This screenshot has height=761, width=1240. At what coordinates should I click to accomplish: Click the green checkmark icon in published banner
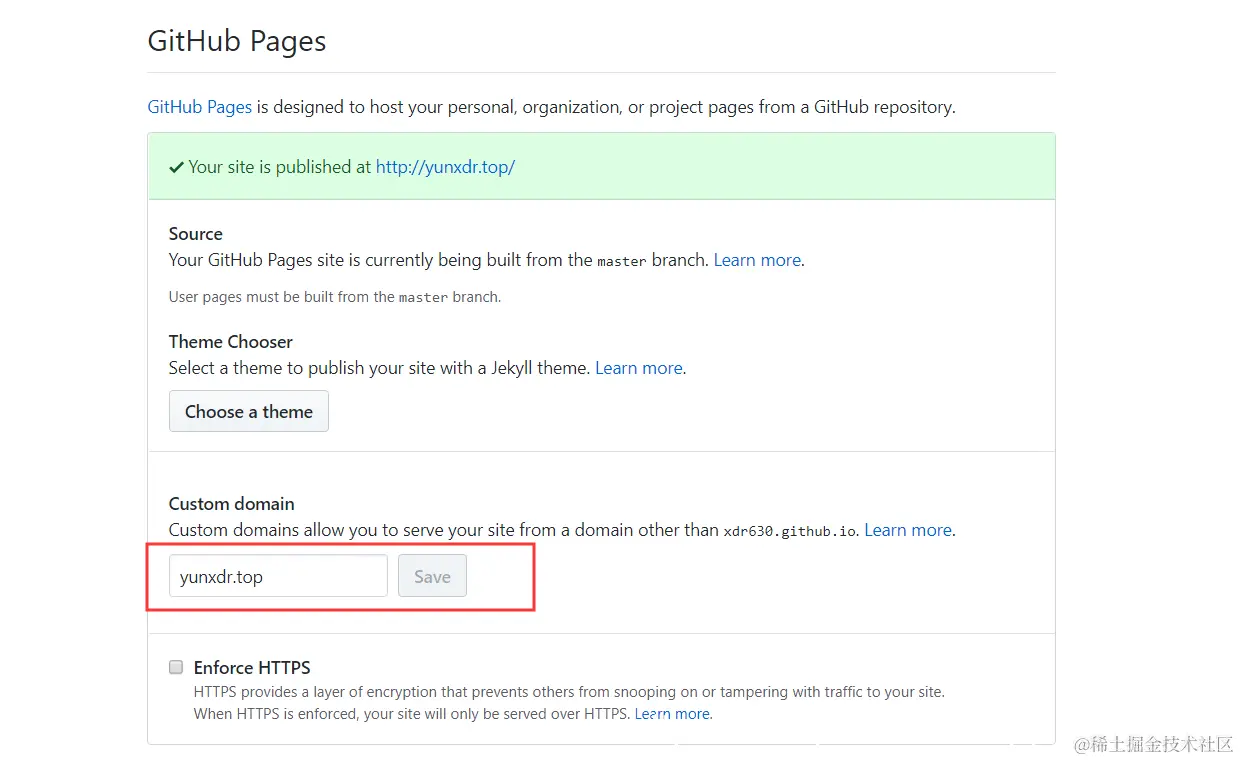tap(176, 167)
